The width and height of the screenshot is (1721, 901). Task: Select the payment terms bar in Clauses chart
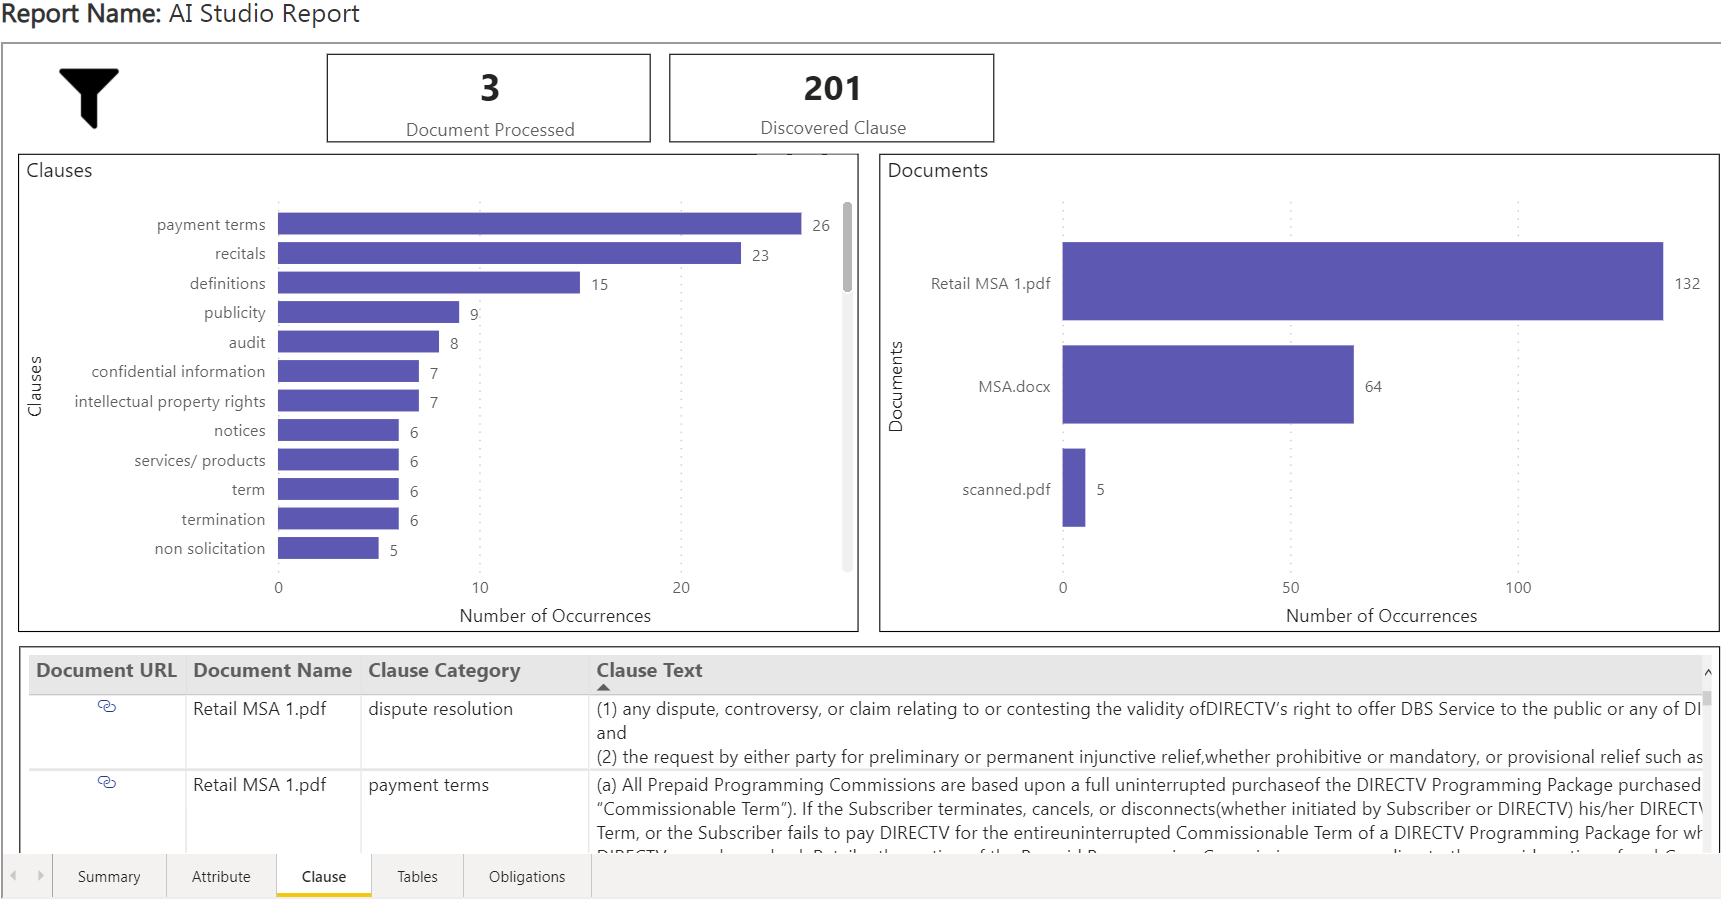[x=539, y=224]
